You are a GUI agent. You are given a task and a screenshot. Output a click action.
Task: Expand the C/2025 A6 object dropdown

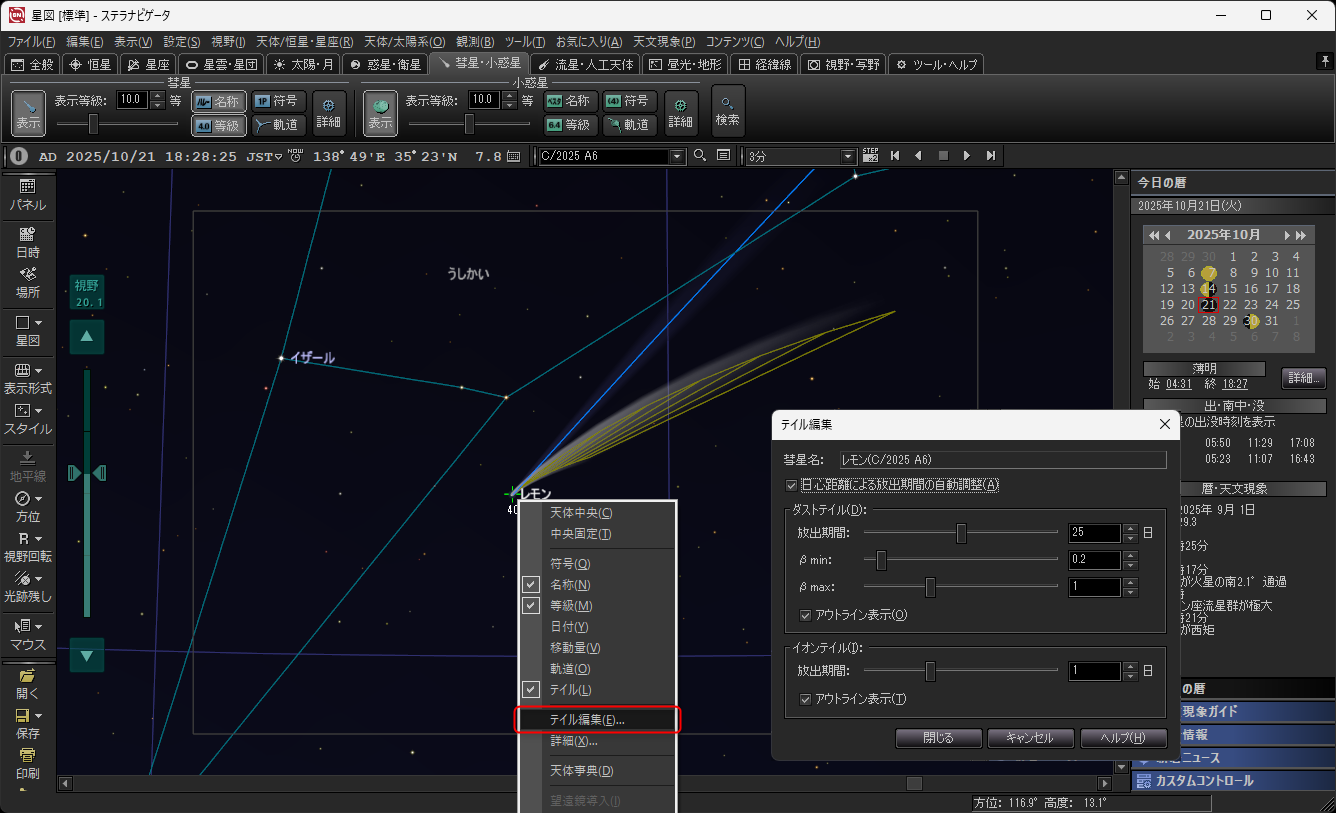[677, 156]
